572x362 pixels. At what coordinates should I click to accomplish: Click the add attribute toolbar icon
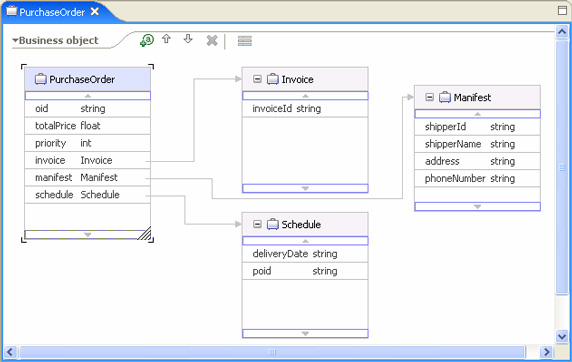click(147, 40)
